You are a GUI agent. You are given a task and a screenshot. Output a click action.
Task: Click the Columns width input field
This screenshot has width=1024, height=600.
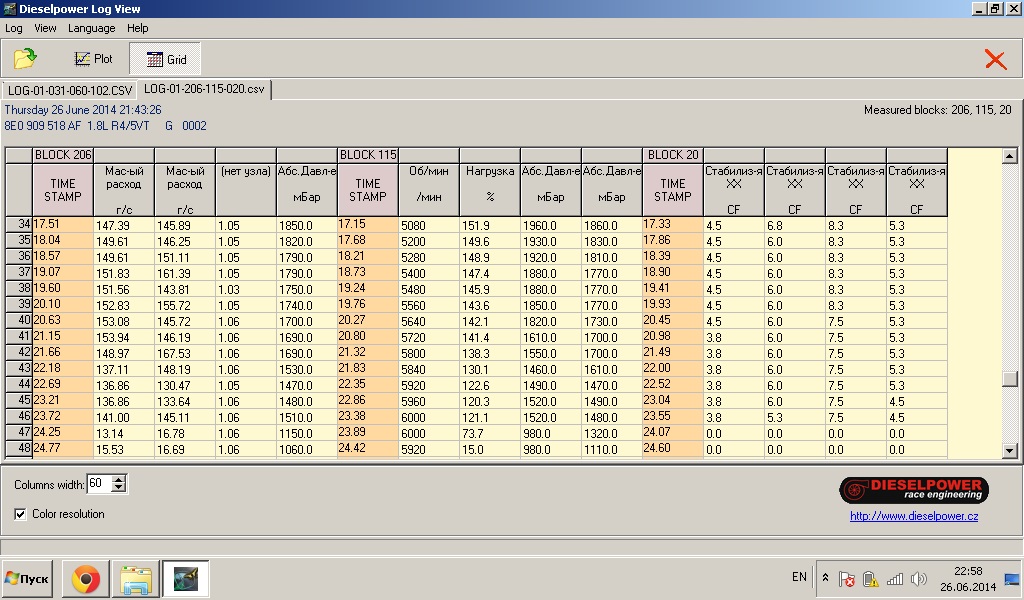98,484
